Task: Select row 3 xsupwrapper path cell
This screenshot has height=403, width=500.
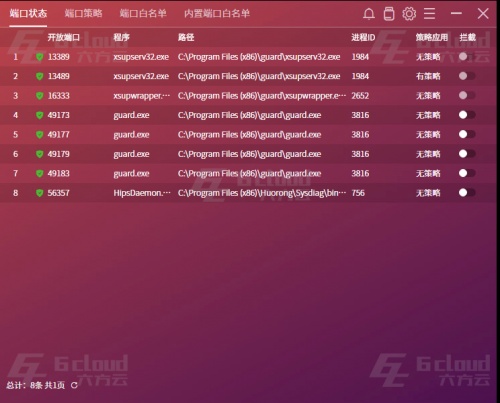Action: [x=262, y=96]
